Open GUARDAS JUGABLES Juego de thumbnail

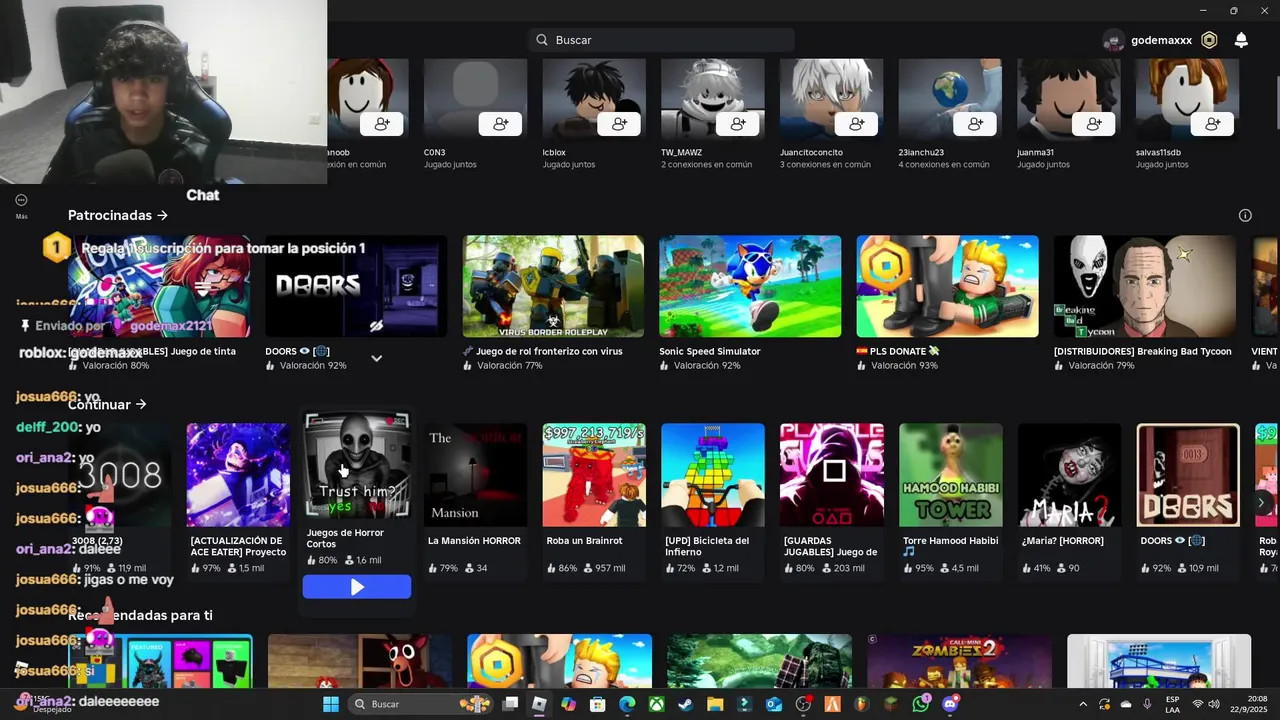832,475
